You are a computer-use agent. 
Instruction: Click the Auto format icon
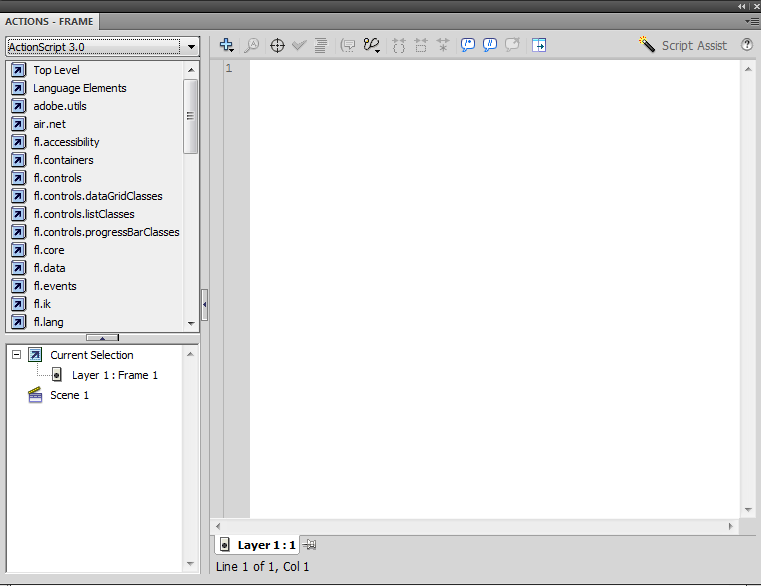pyautogui.click(x=321, y=45)
